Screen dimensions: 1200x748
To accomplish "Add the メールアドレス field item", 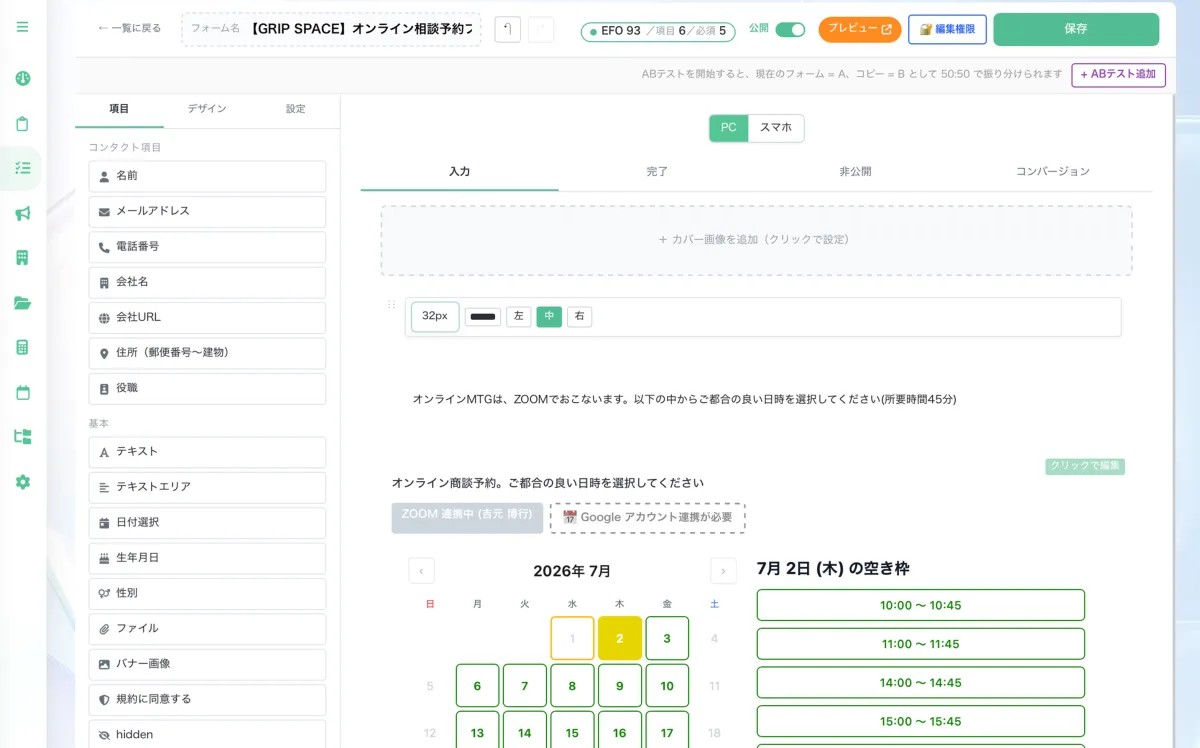I will coord(207,212).
